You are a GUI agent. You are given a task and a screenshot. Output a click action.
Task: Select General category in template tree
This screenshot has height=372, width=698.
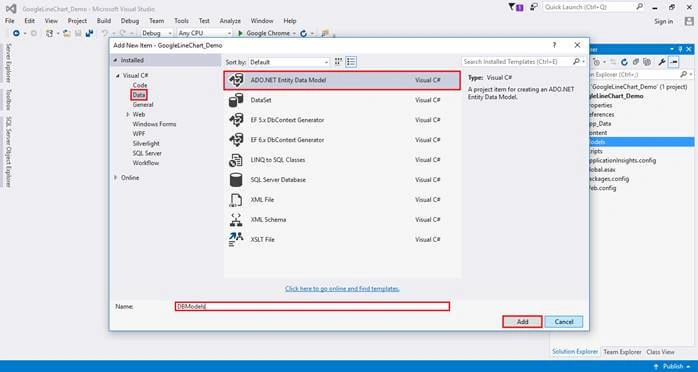(x=143, y=105)
